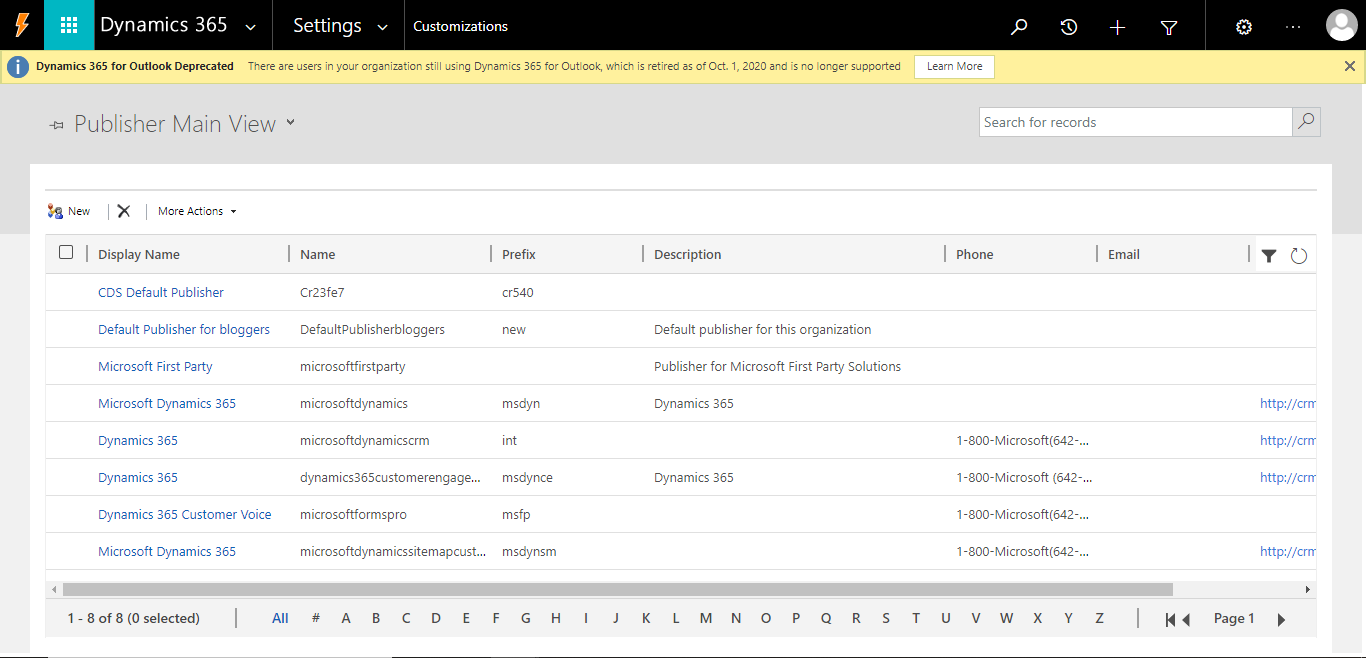Sort by Description column header
Image resolution: width=1366 pixels, height=658 pixels.
(688, 254)
